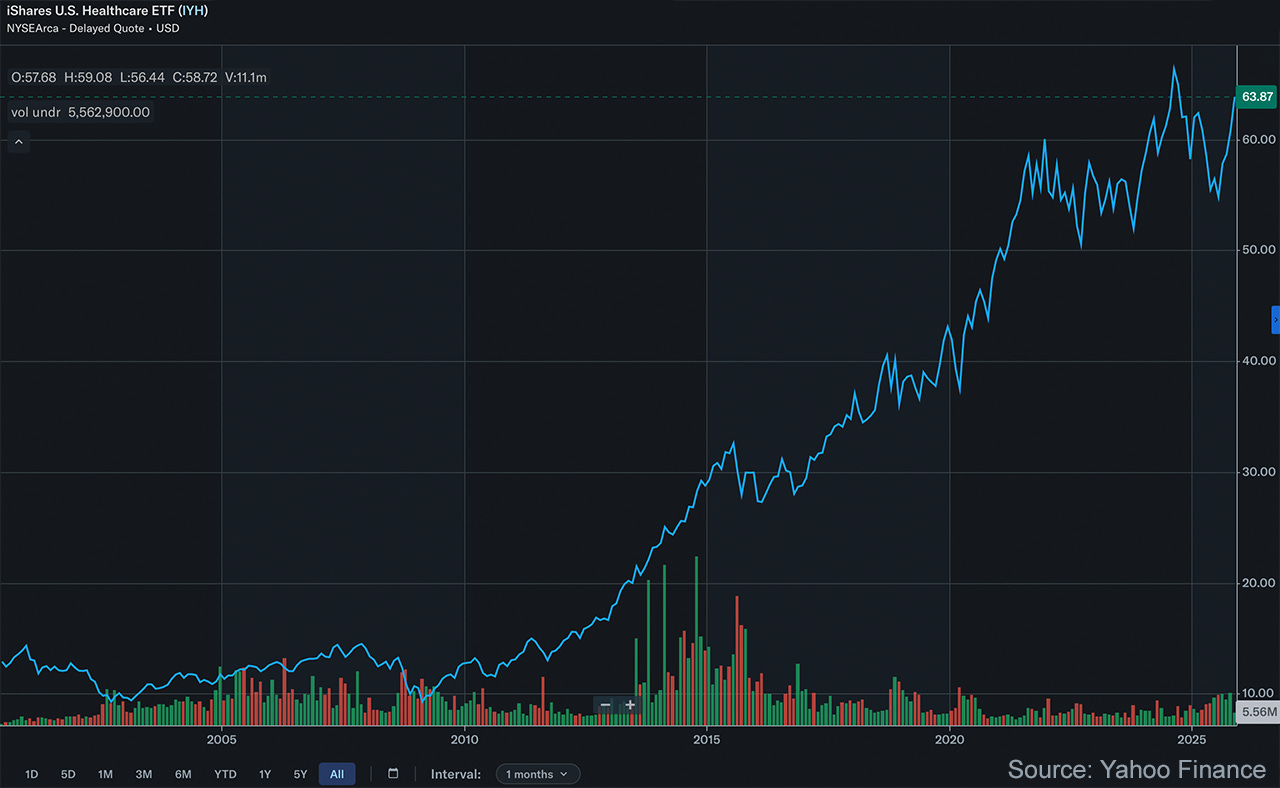The image size is (1280, 788).
Task: Open the Interval 1 months dropdown
Action: [538, 774]
